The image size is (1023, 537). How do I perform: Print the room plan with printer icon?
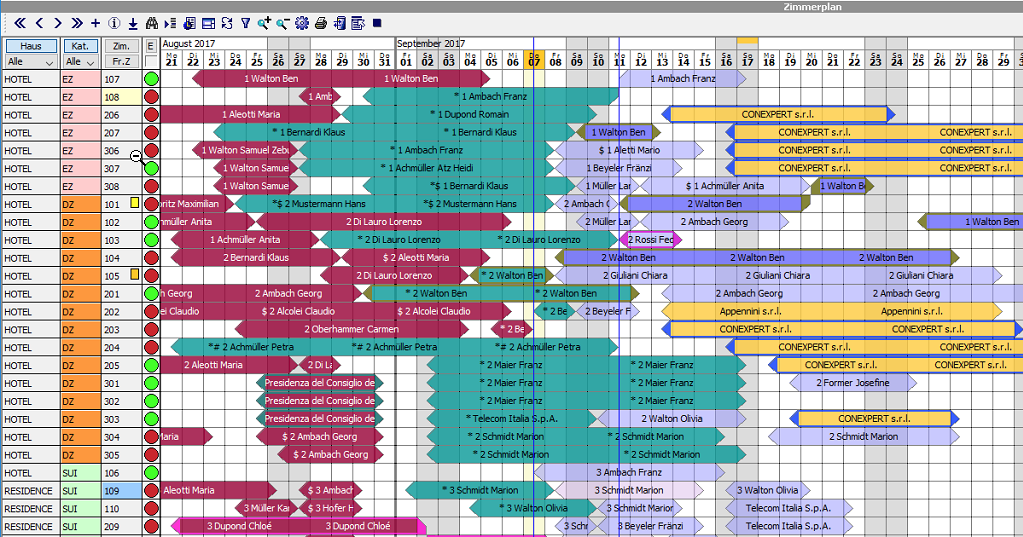click(320, 23)
